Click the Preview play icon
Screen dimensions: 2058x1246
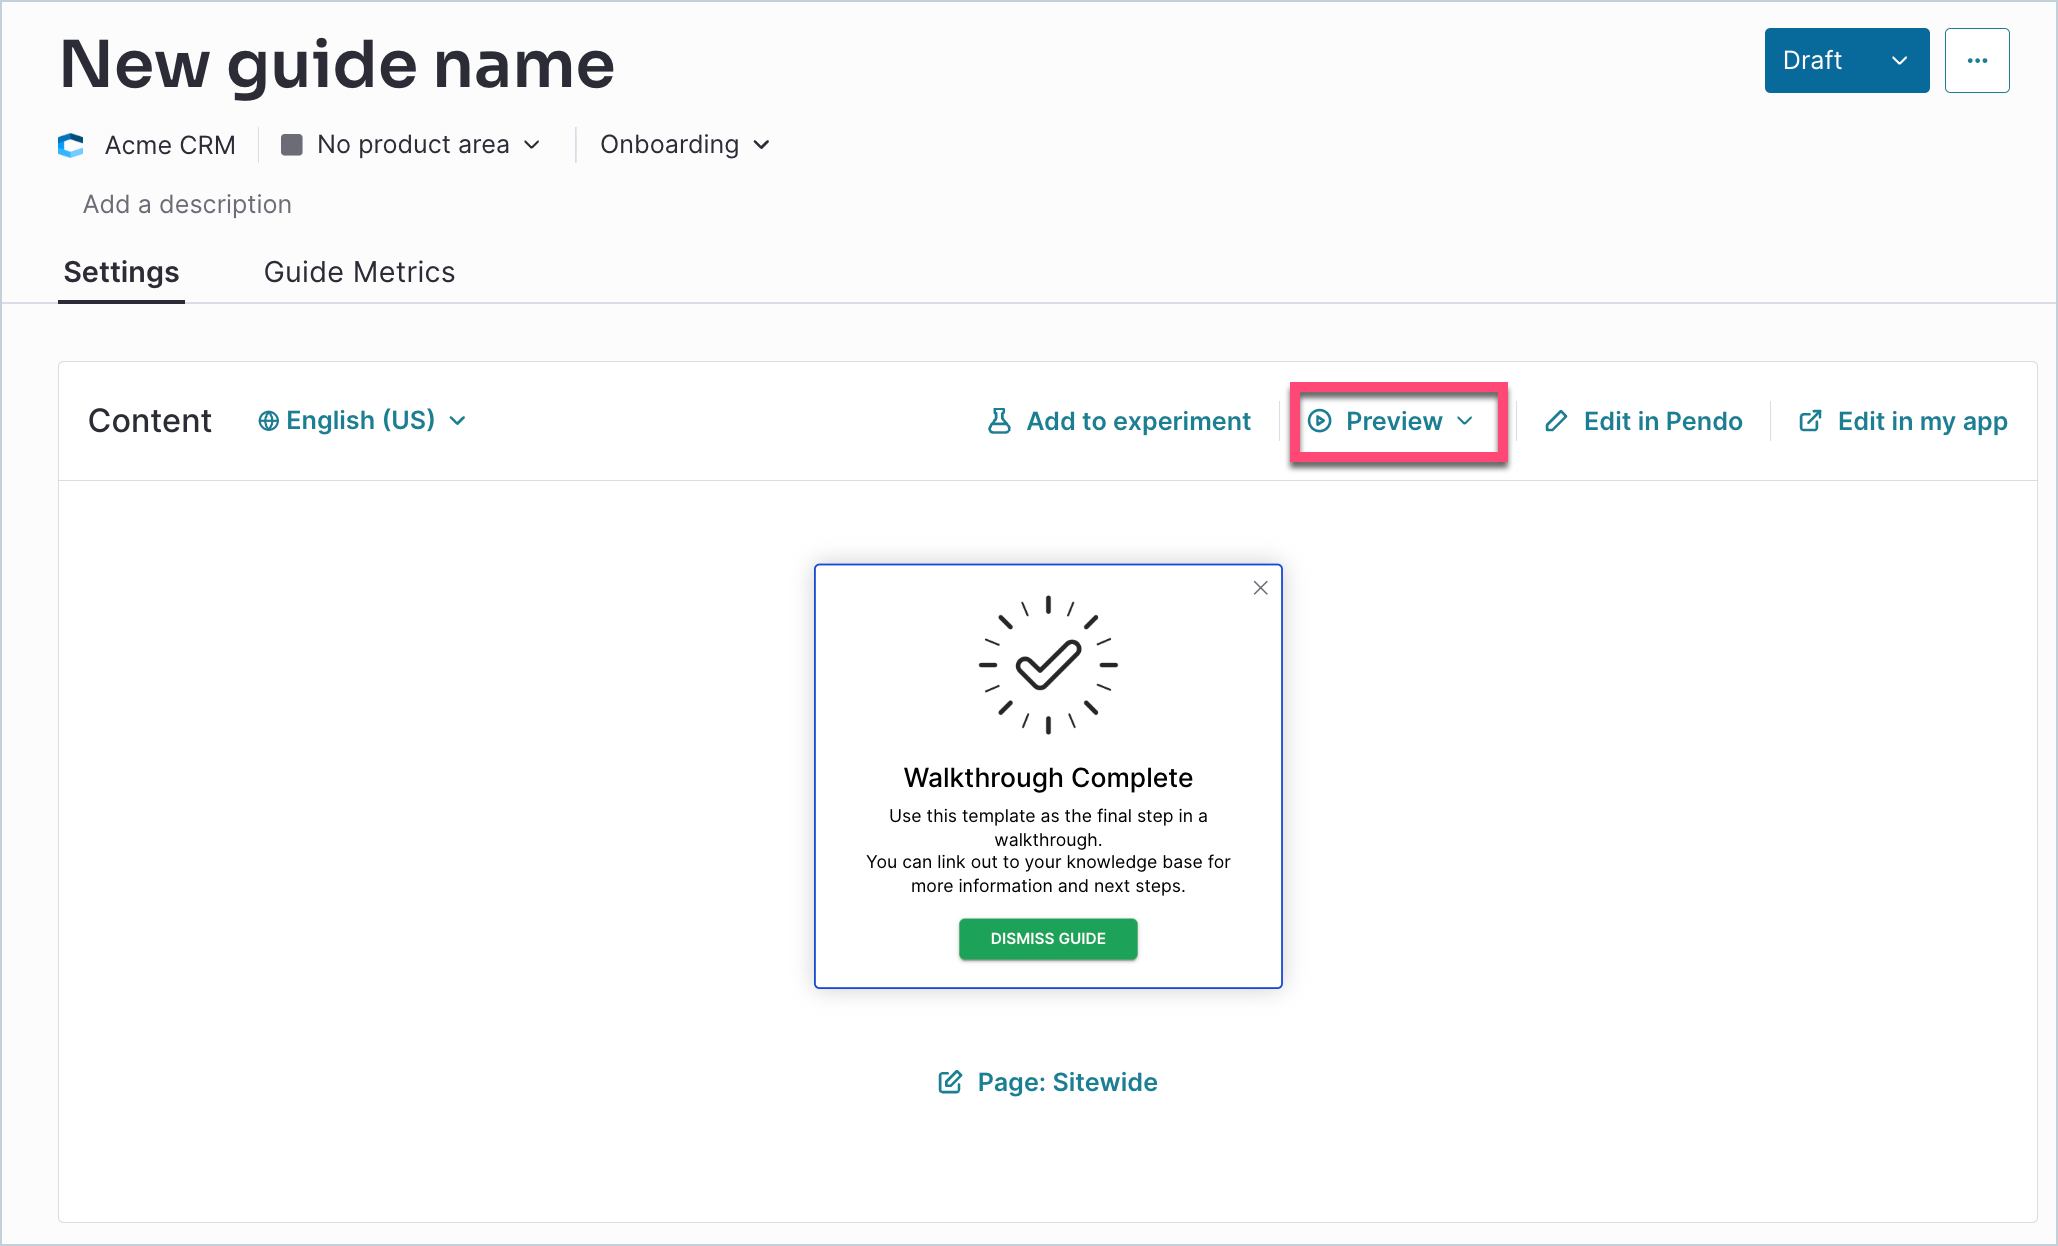click(1320, 421)
